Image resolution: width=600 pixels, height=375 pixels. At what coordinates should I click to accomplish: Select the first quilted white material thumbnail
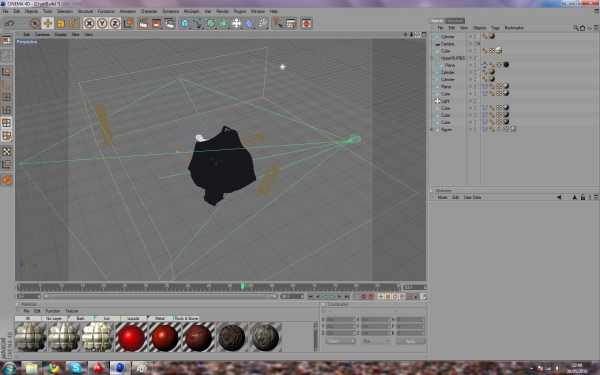click(x=31, y=337)
